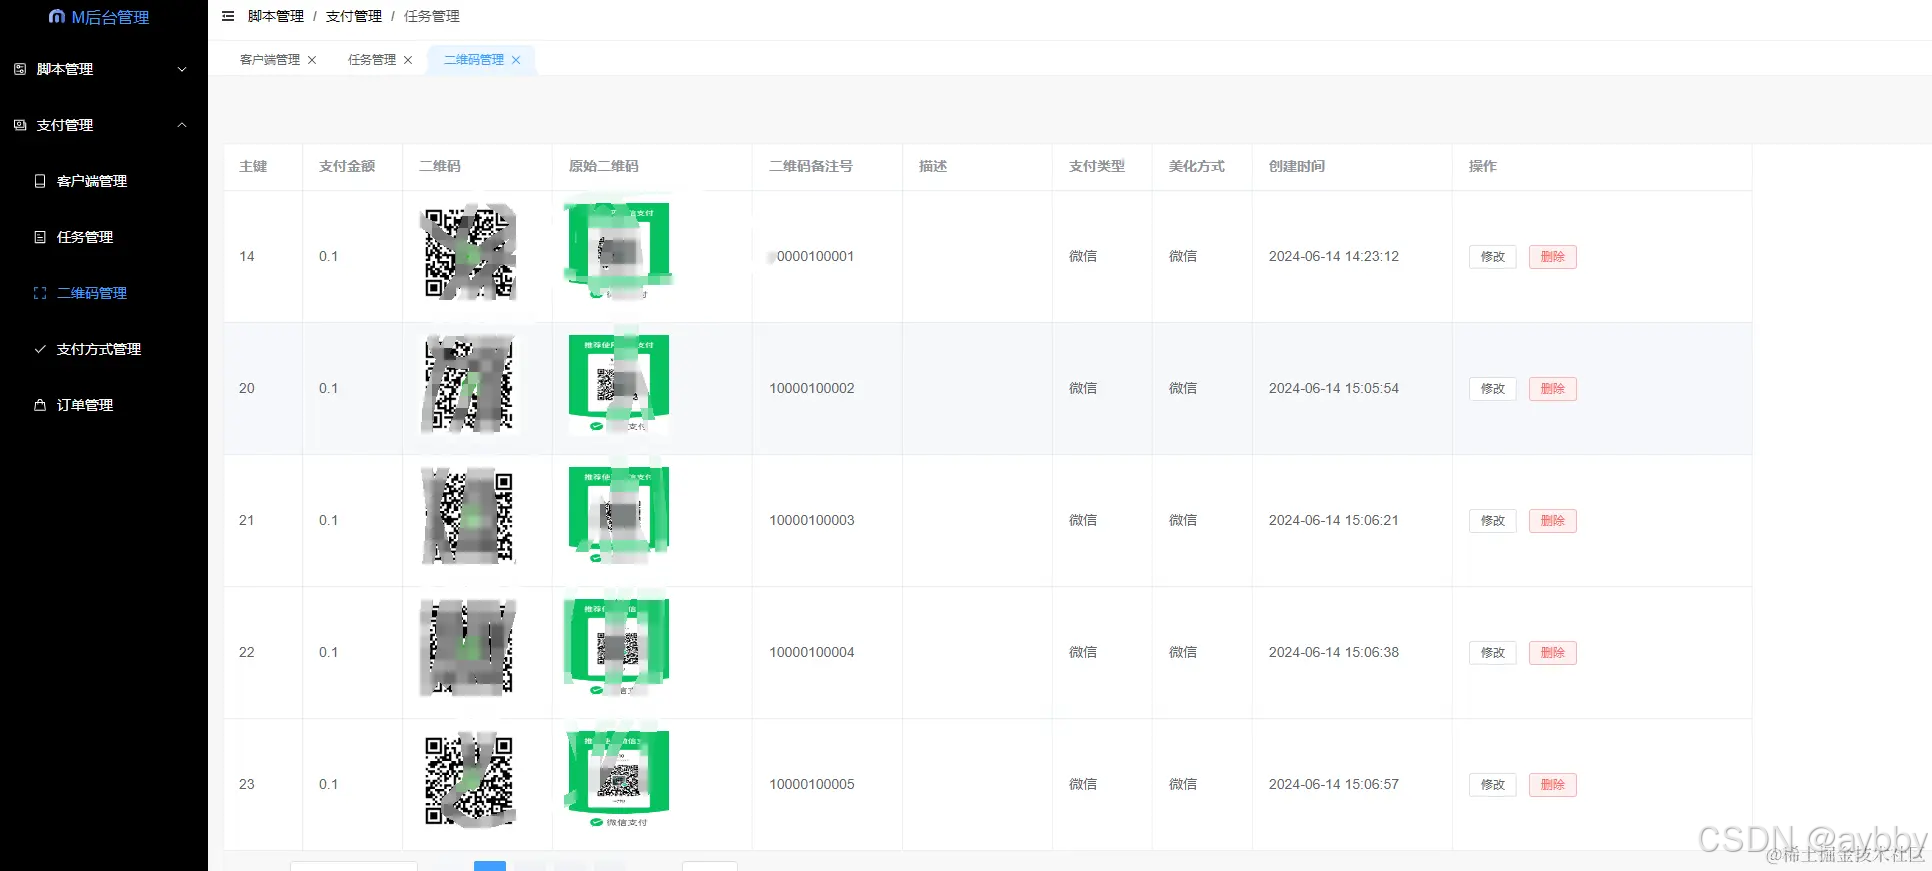Screen dimensions: 1932x871
Task: Click the 支付管理 breadcrumb
Action: pos(354,16)
